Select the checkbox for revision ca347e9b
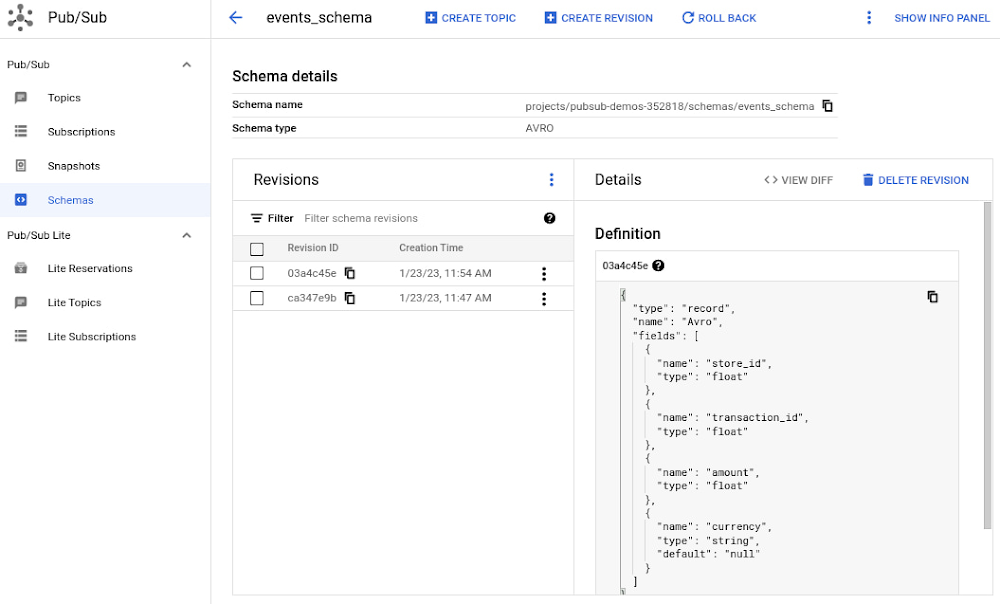Image resolution: width=1000 pixels, height=604 pixels. pos(257,298)
